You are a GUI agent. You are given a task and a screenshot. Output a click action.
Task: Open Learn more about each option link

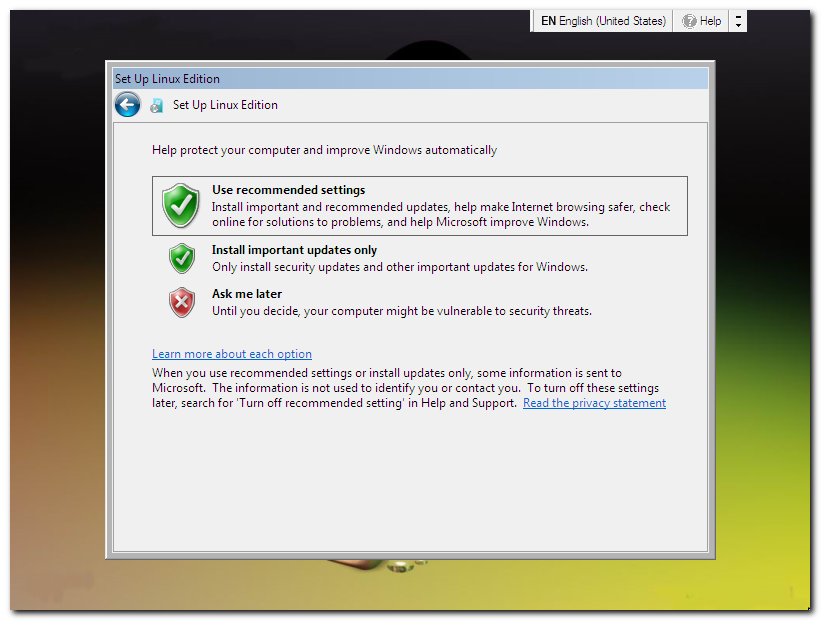tap(231, 354)
